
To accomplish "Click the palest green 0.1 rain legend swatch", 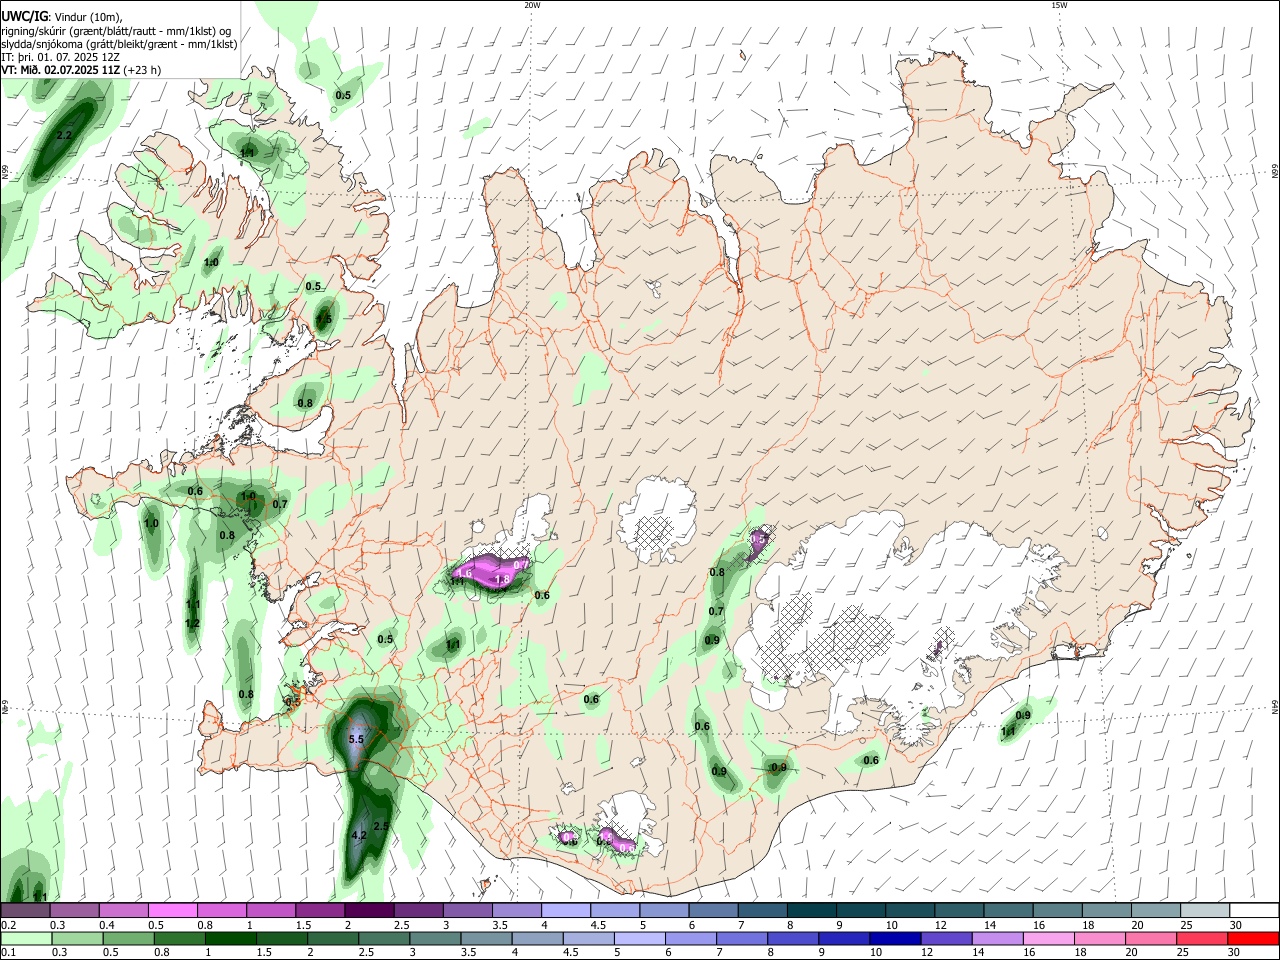I will point(26,939).
